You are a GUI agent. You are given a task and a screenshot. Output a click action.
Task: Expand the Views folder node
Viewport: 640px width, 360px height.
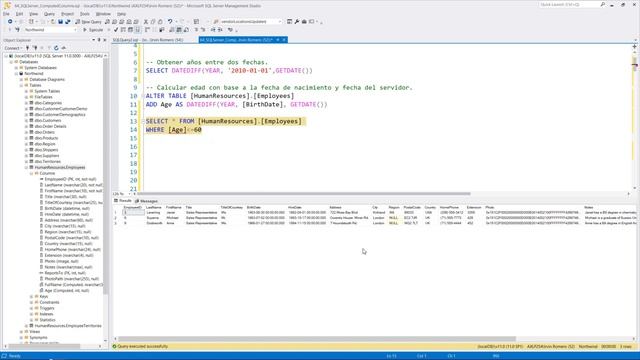(21, 332)
